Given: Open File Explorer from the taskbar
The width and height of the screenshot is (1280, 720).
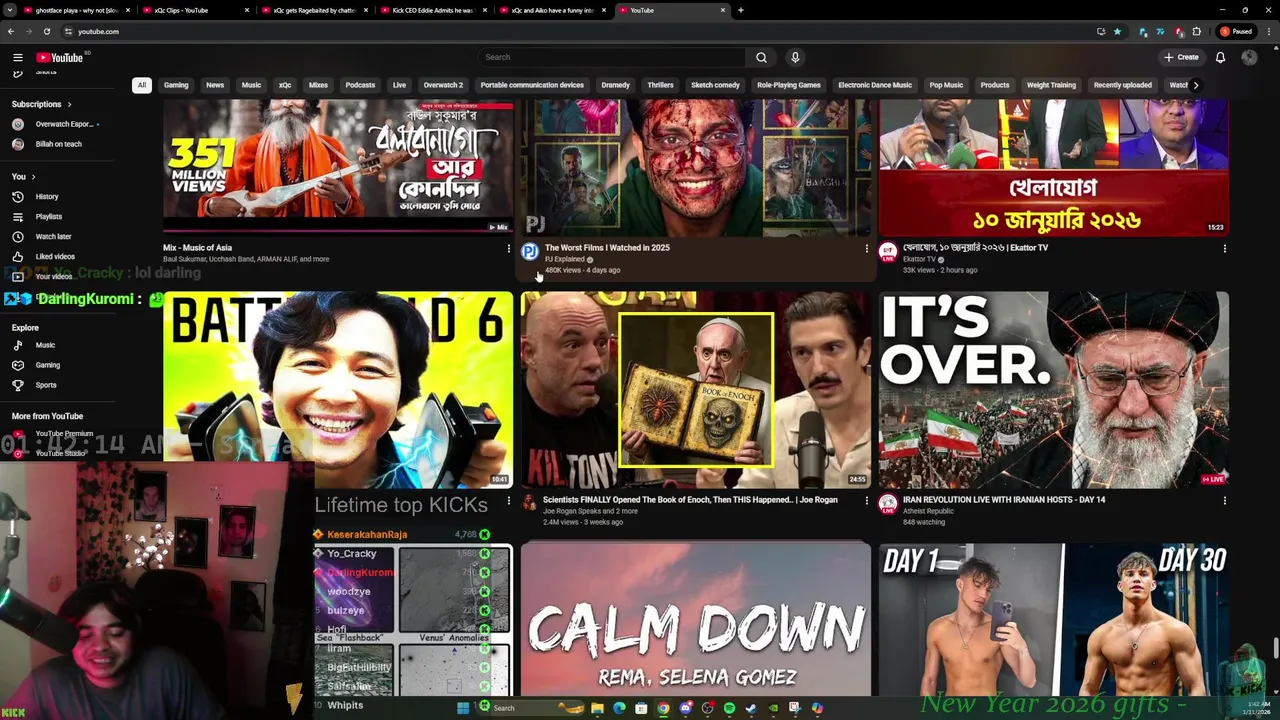Looking at the screenshot, I should click(597, 708).
